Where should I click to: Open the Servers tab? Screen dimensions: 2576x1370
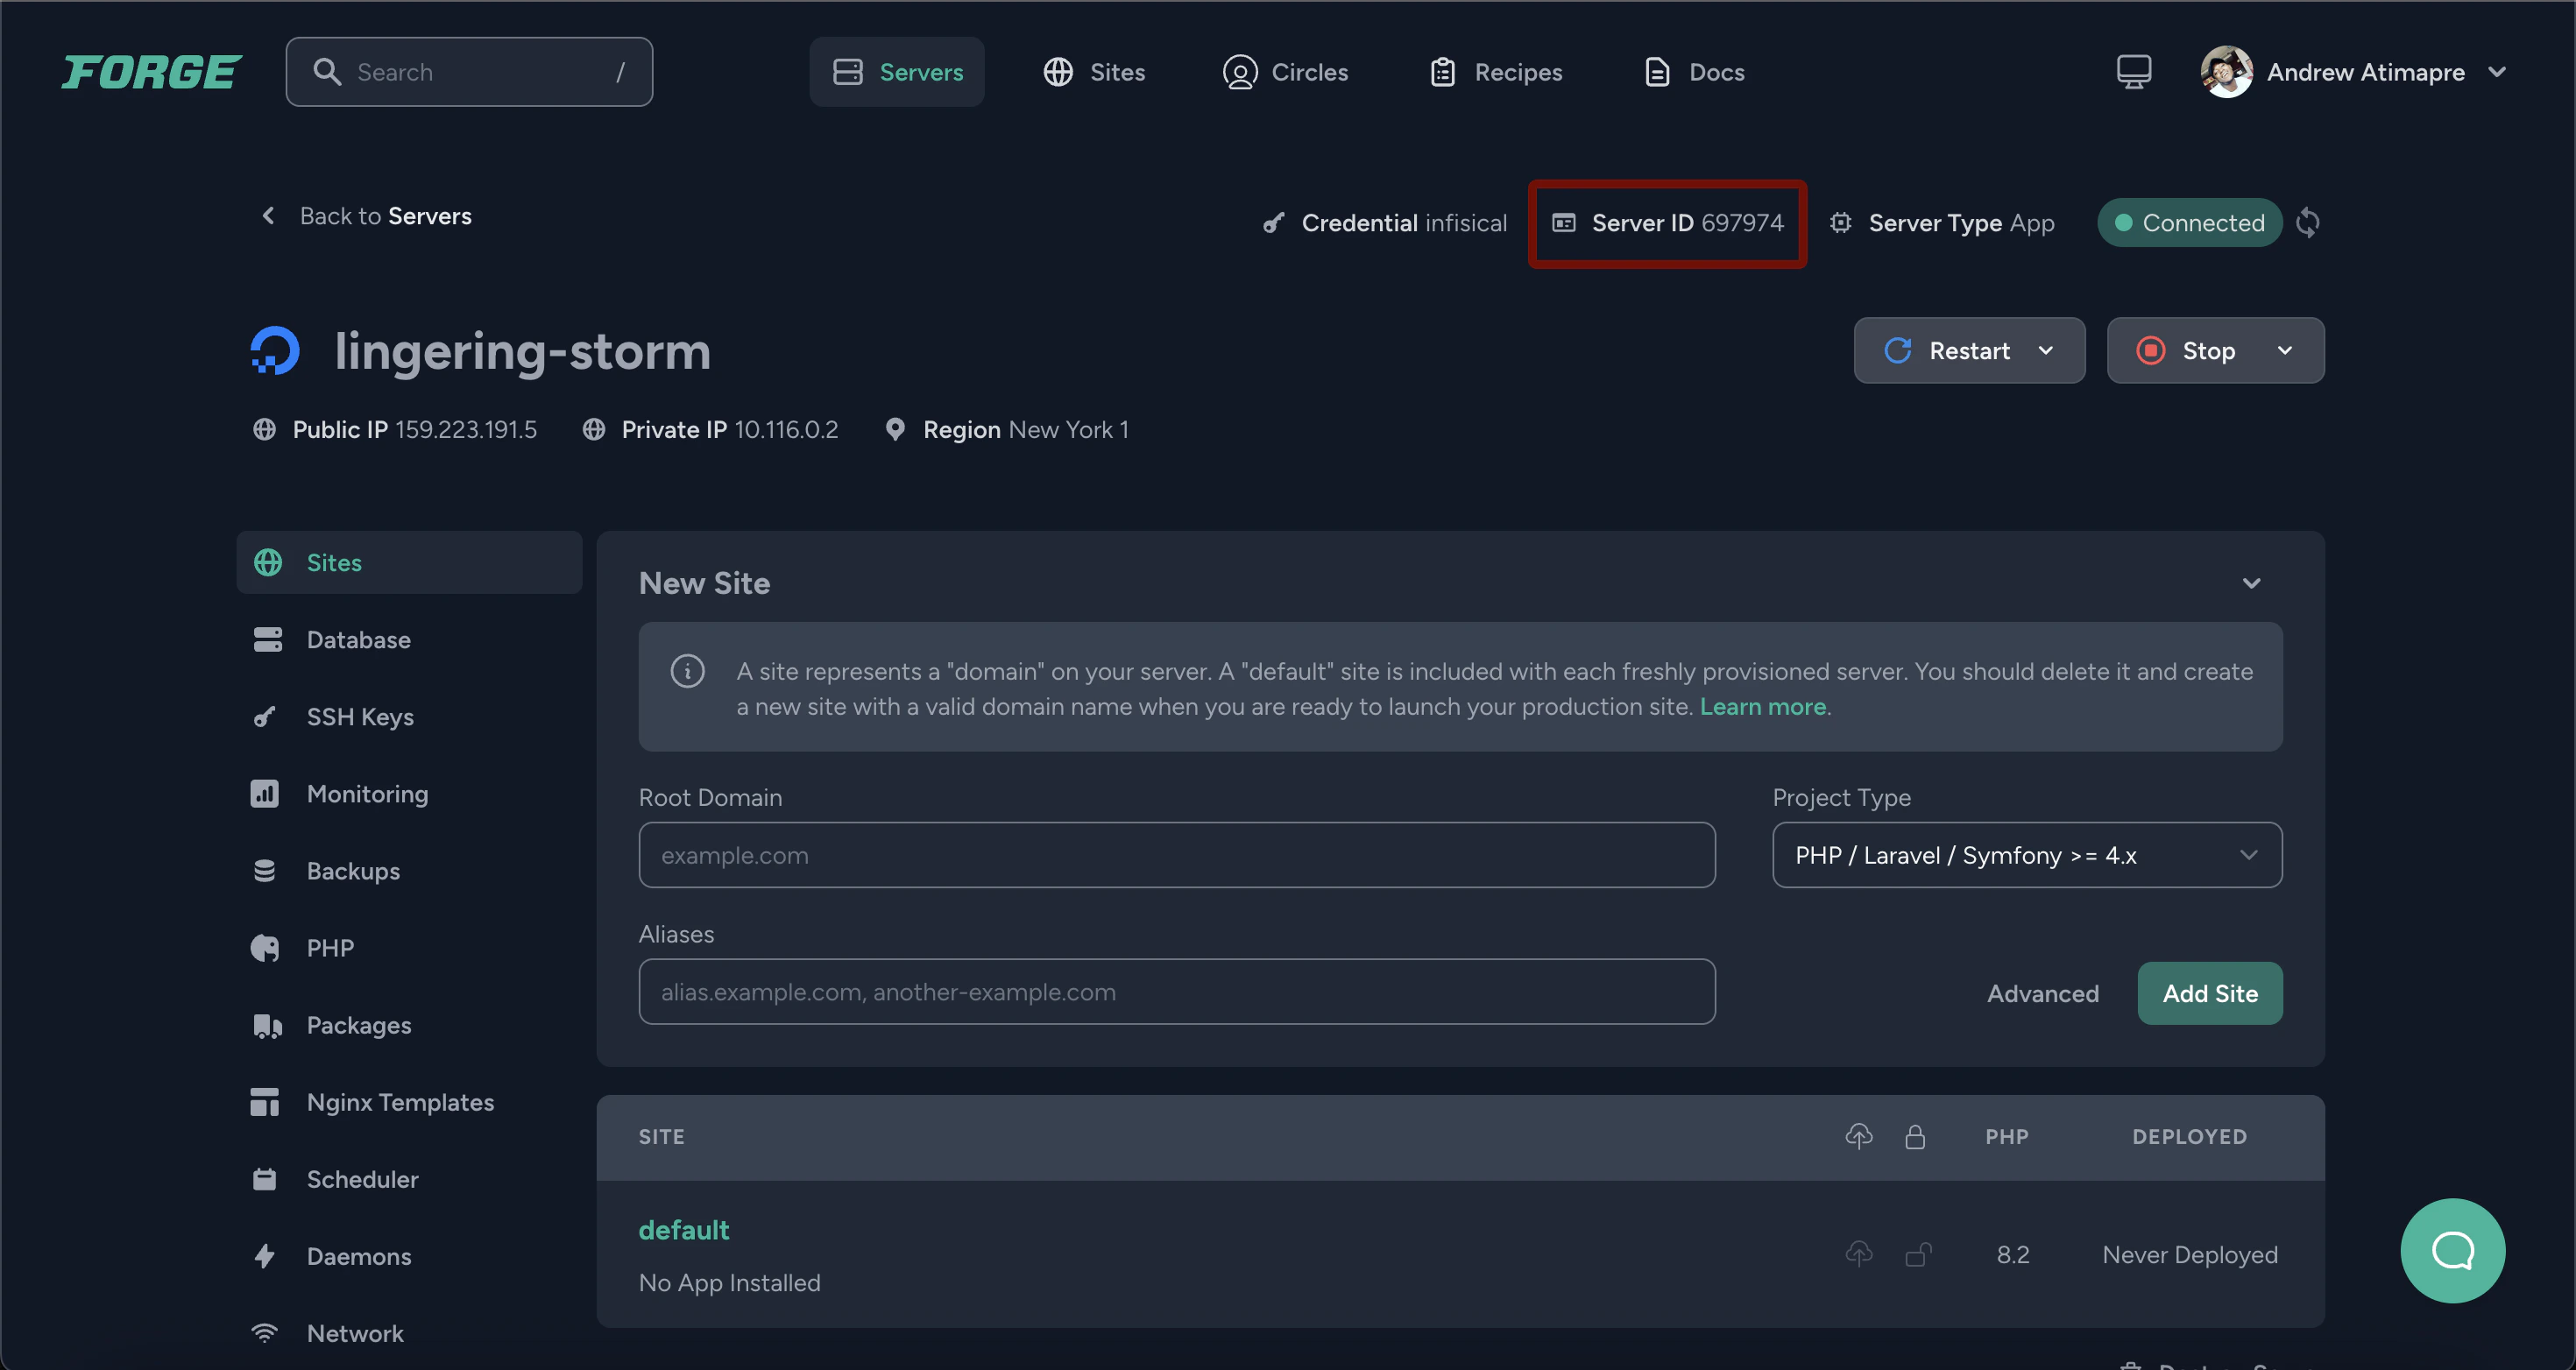897,72
